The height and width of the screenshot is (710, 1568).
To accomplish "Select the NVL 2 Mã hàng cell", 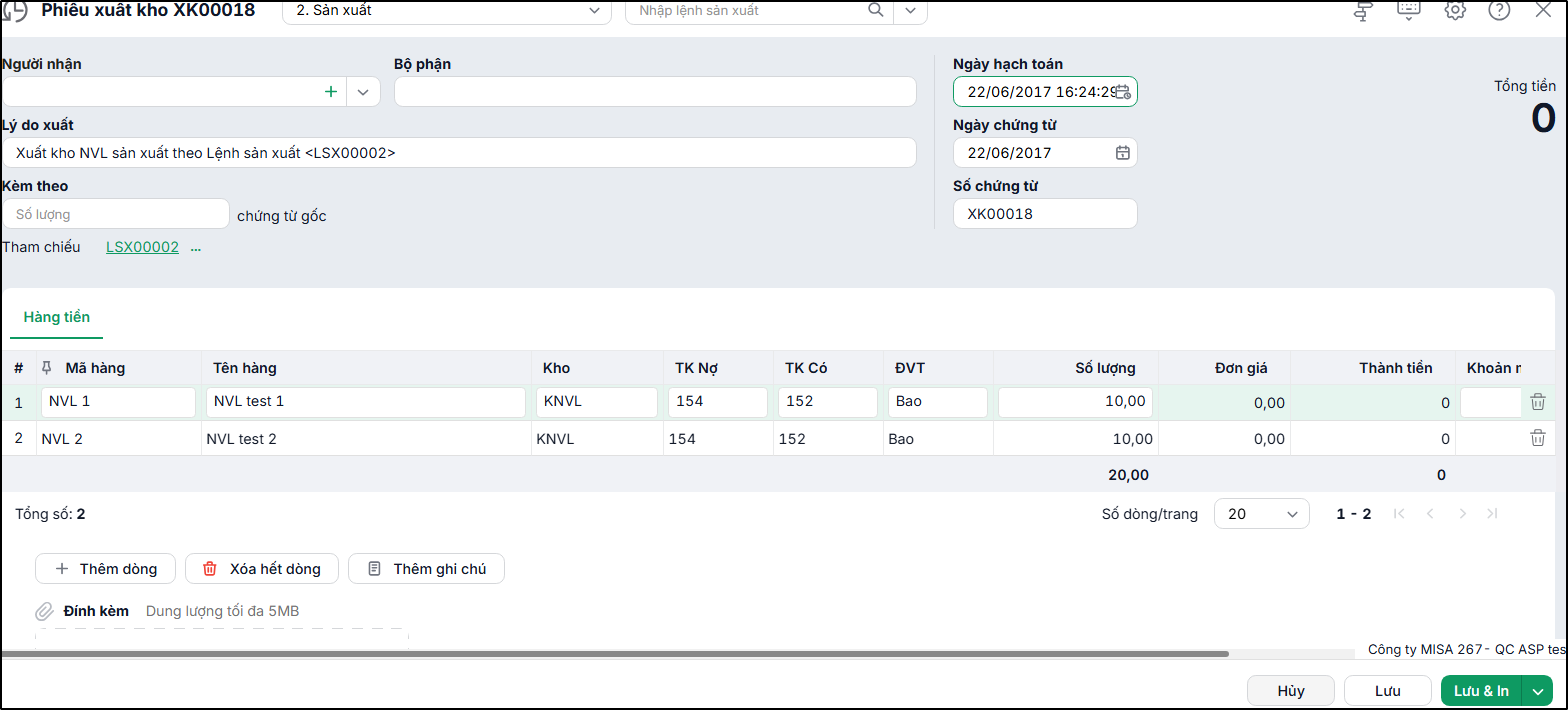I will coord(118,438).
